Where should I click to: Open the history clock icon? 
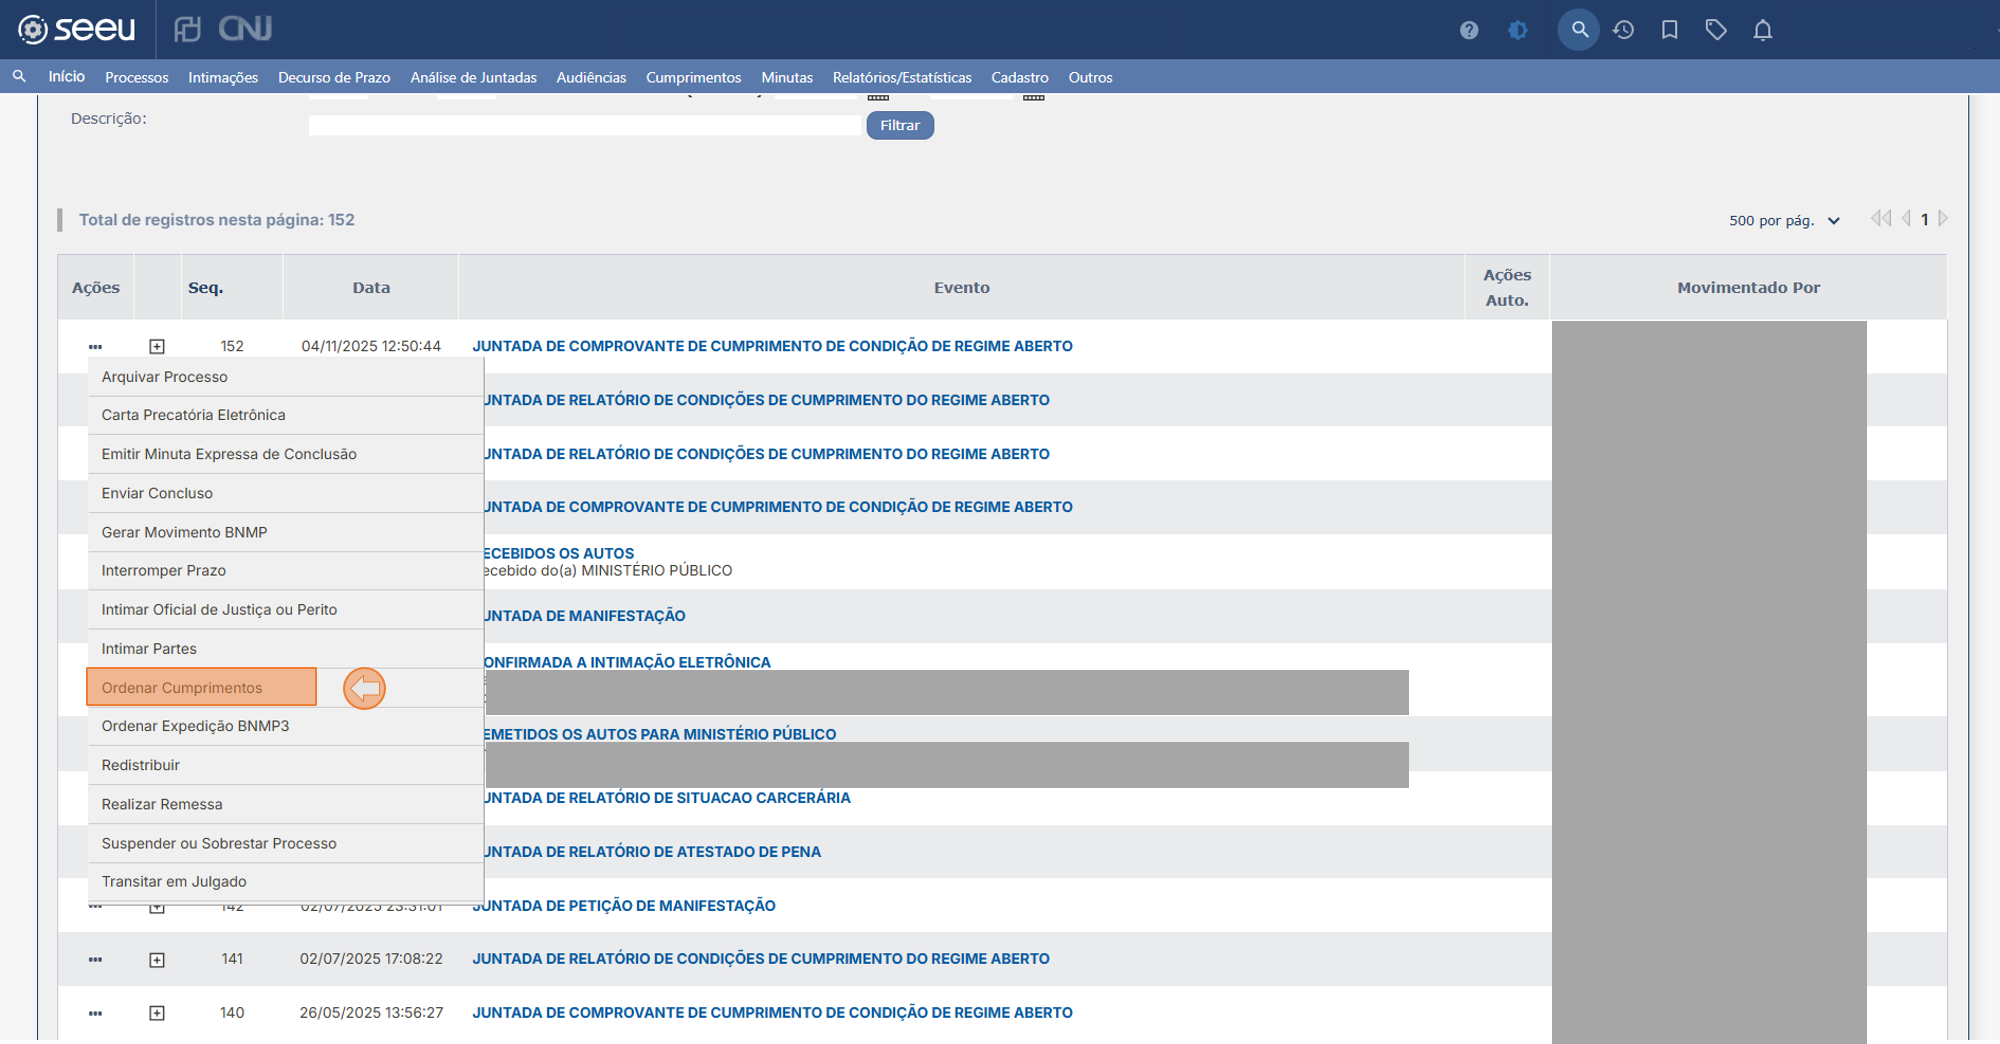1624,30
